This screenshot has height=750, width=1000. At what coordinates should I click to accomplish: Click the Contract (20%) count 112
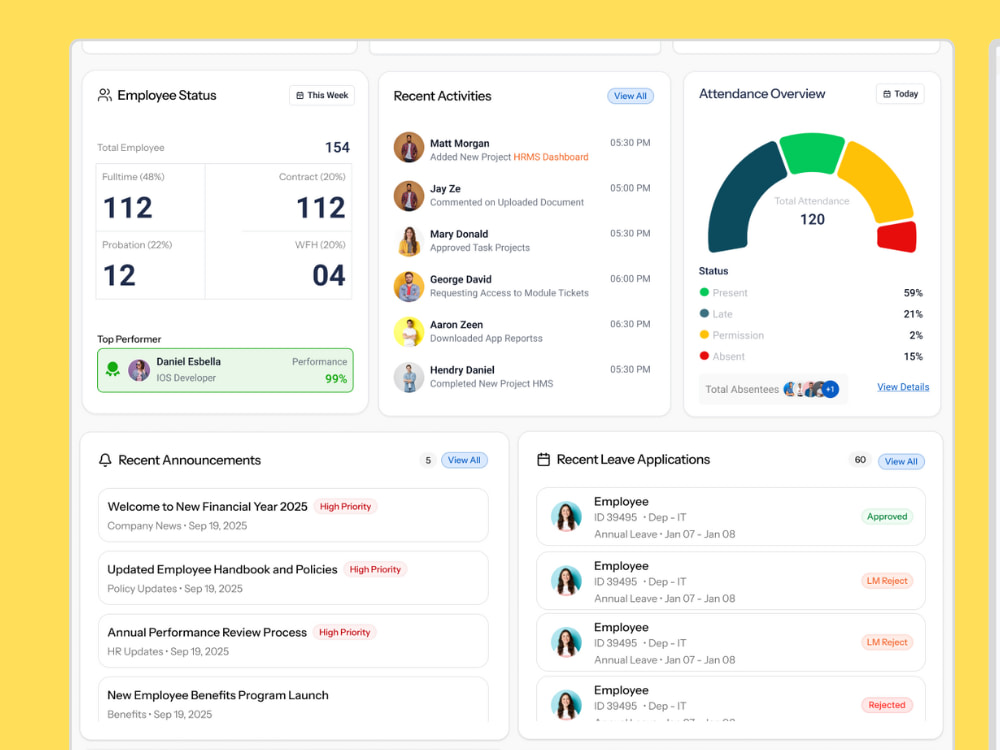(321, 208)
